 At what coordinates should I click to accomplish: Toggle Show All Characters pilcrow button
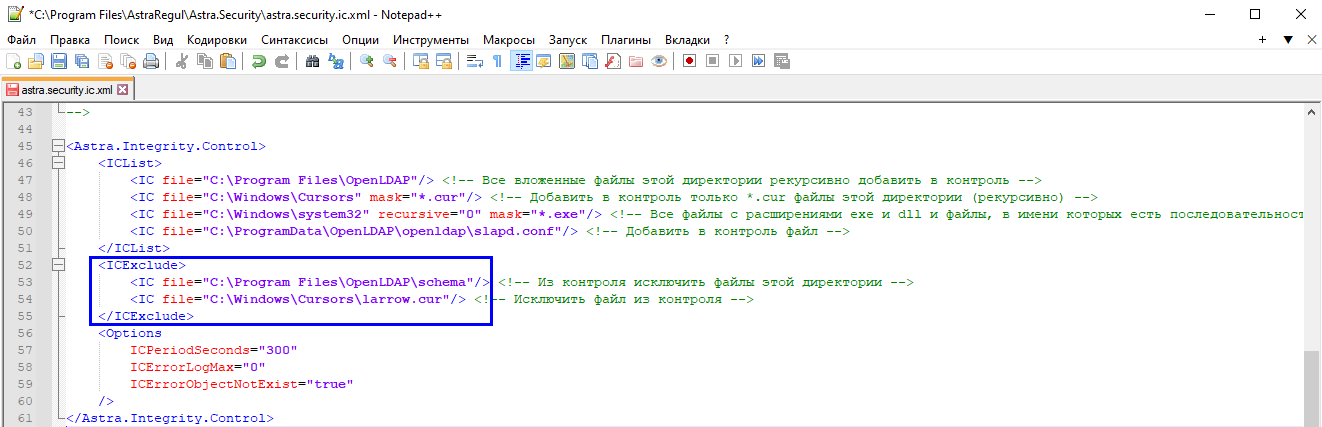coord(497,61)
